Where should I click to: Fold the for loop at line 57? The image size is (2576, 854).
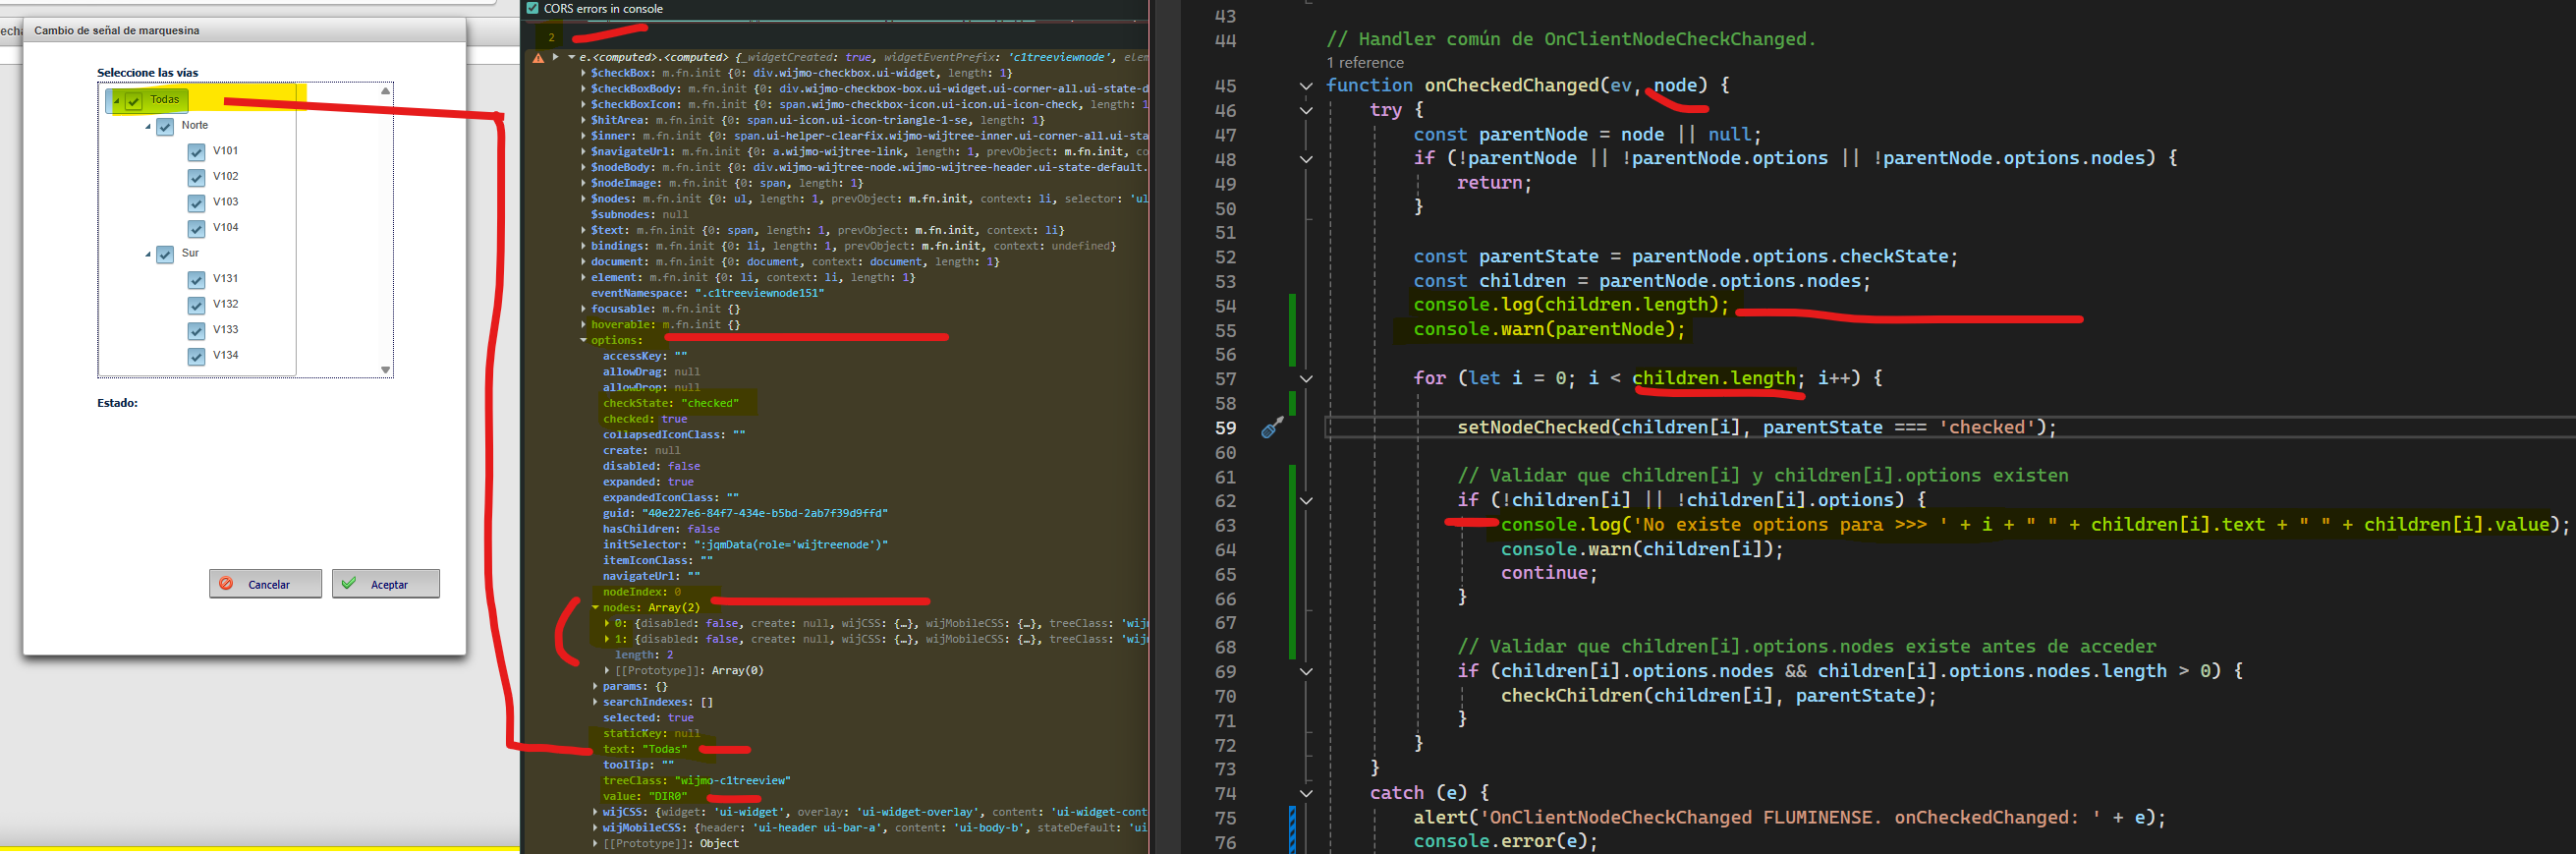1306,379
